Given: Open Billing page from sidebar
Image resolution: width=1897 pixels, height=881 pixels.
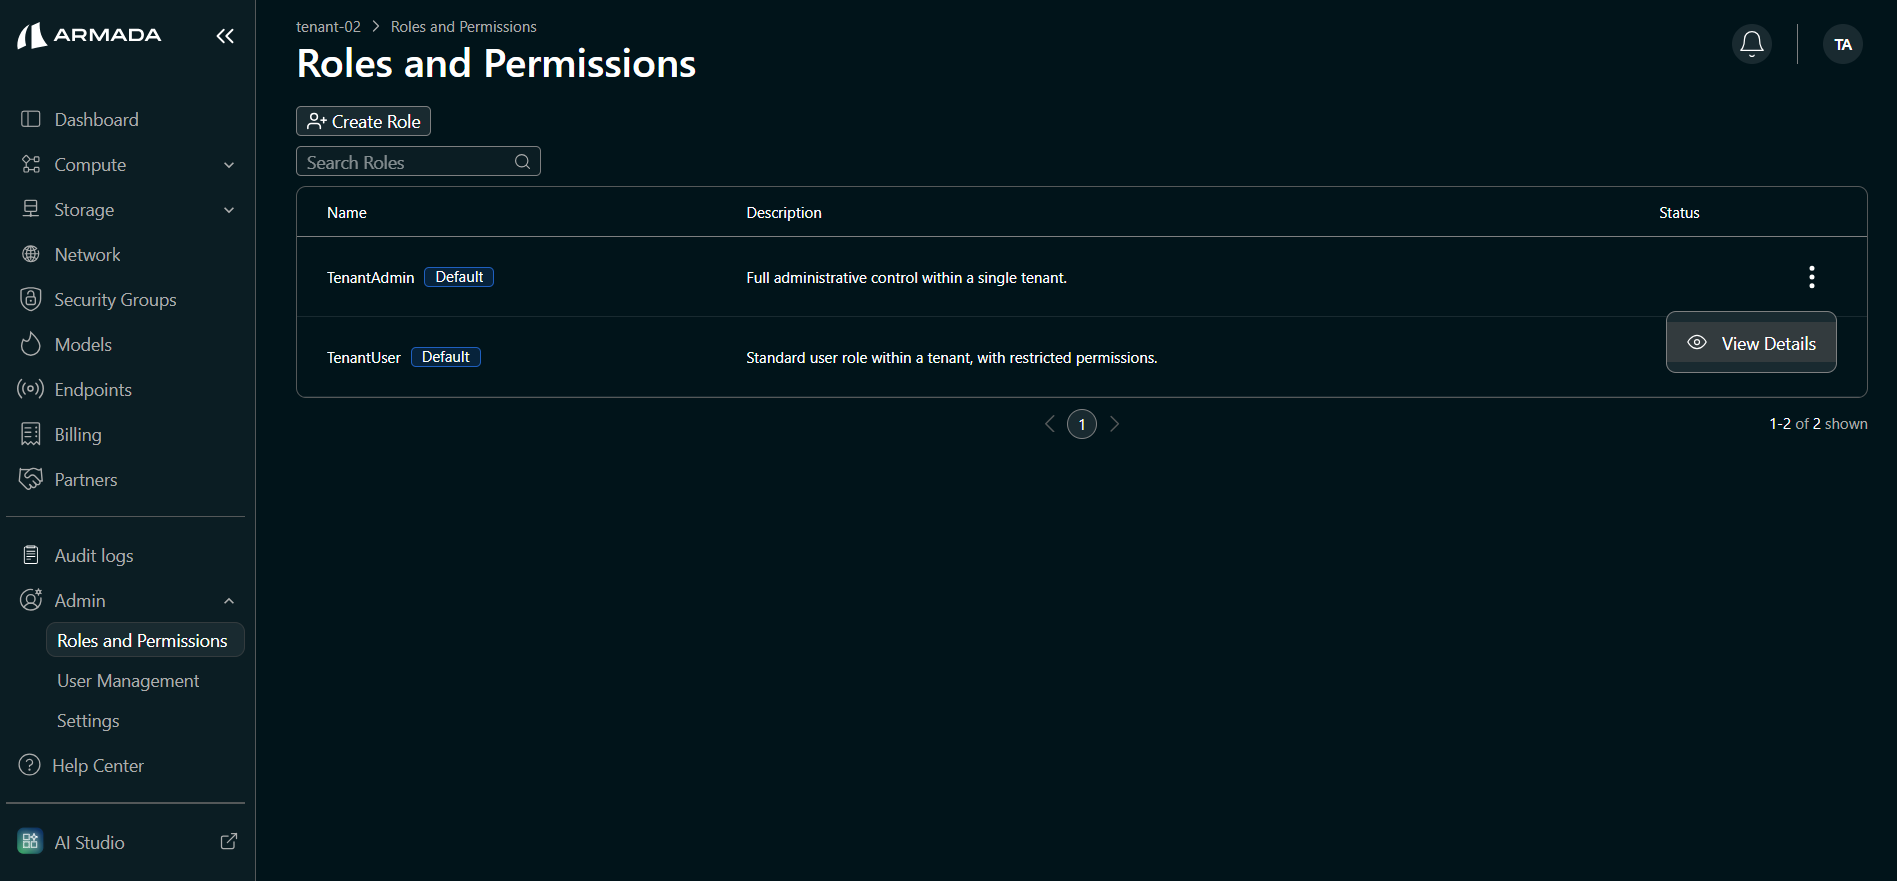Looking at the screenshot, I should tap(78, 435).
